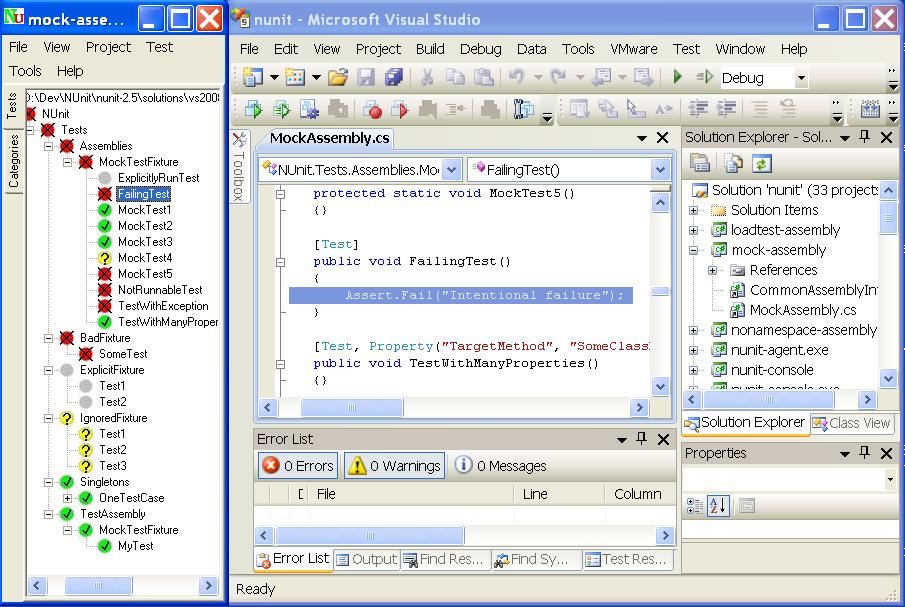Click the Copy icon in the toolbar
Viewport: 905px width, 607px height.
(455, 77)
